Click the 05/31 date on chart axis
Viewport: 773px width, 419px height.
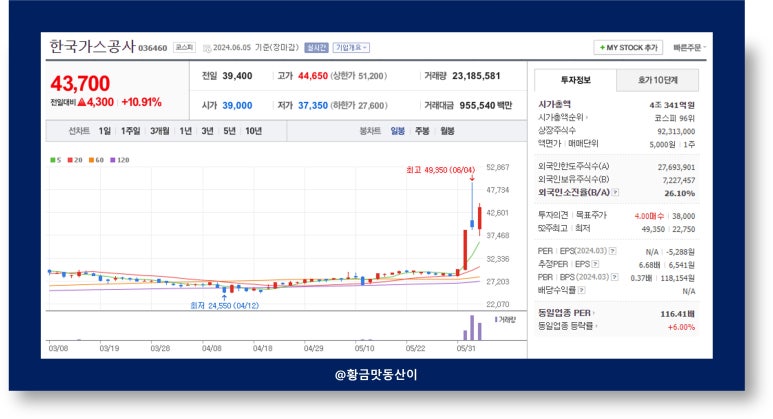point(466,348)
